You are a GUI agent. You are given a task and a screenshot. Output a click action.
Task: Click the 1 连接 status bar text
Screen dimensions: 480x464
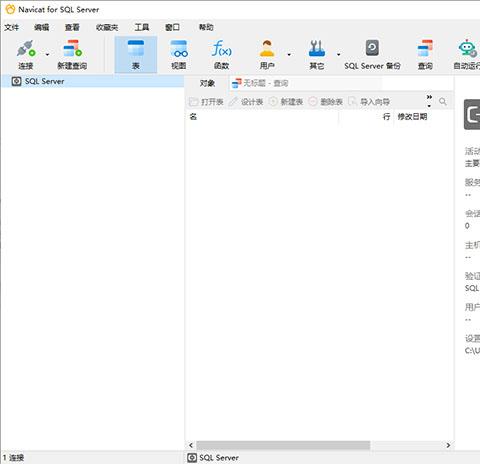[x=13, y=458]
